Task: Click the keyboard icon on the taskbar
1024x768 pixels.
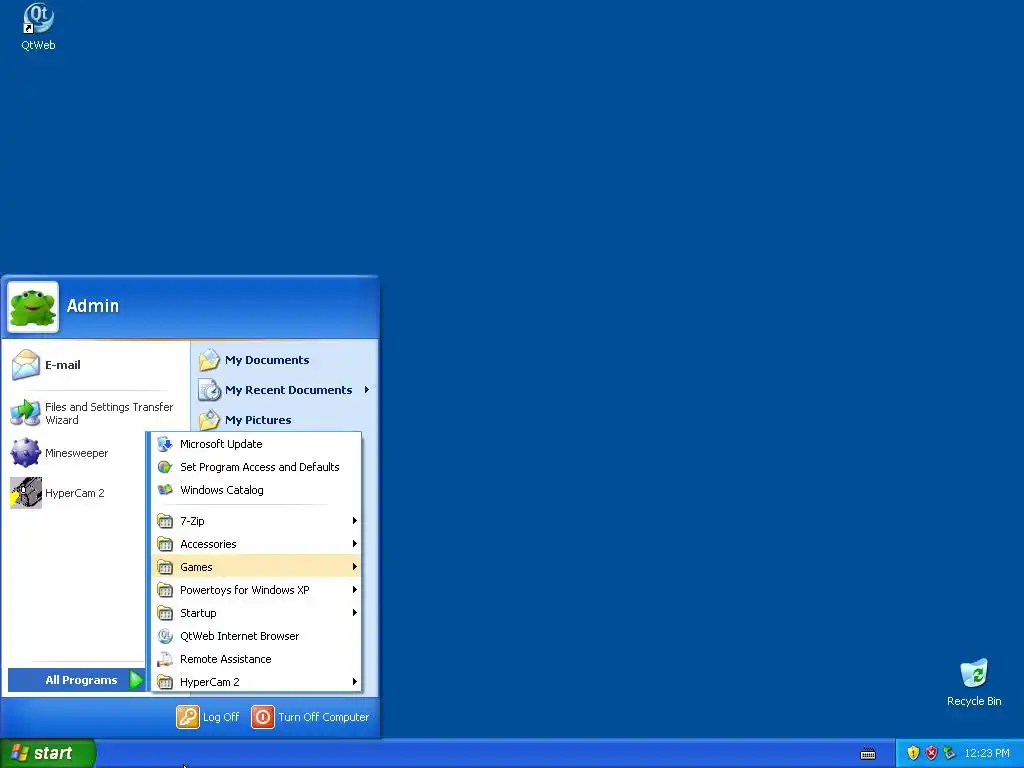Action: tap(868, 754)
